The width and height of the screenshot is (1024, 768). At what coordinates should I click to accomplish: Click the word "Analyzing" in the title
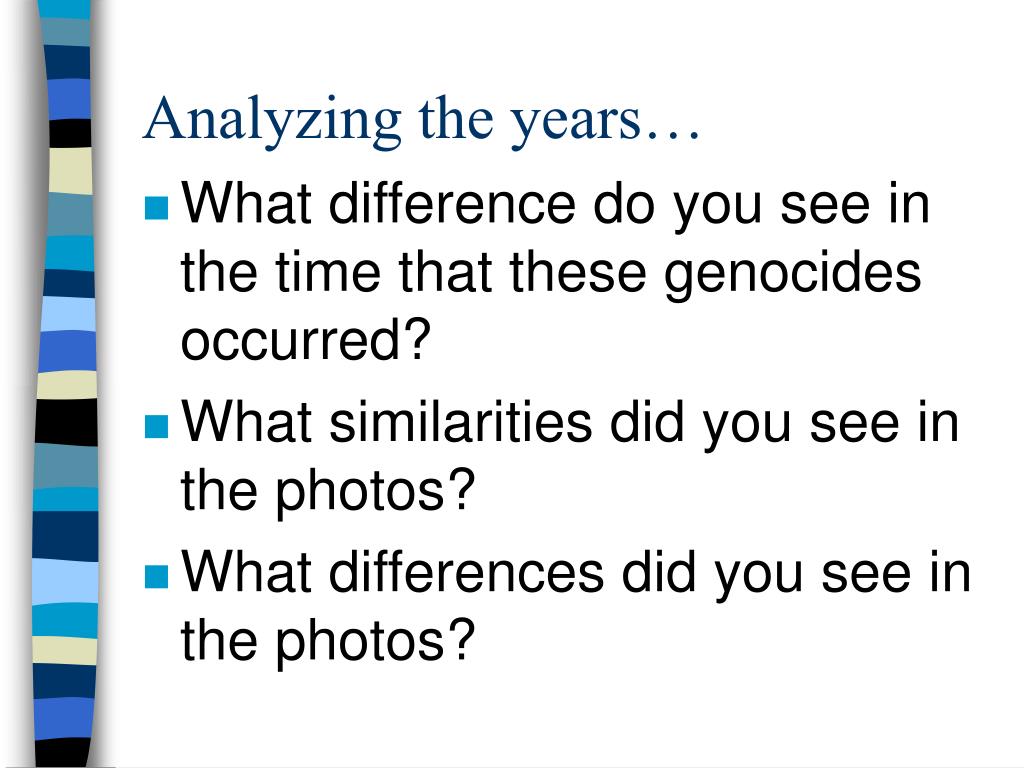pyautogui.click(x=272, y=122)
